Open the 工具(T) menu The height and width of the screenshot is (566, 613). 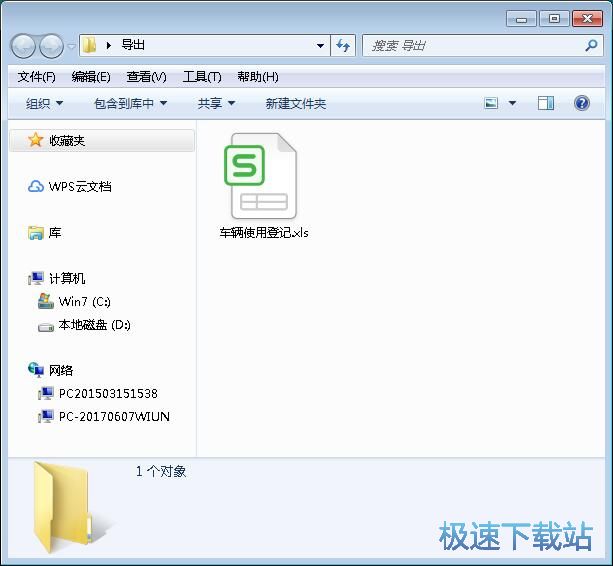pyautogui.click(x=202, y=77)
